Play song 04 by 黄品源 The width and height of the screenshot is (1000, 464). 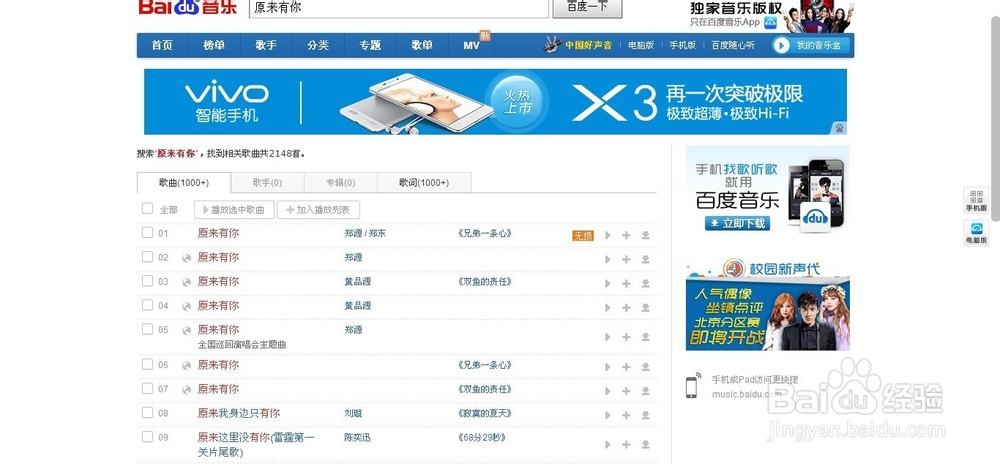point(608,308)
